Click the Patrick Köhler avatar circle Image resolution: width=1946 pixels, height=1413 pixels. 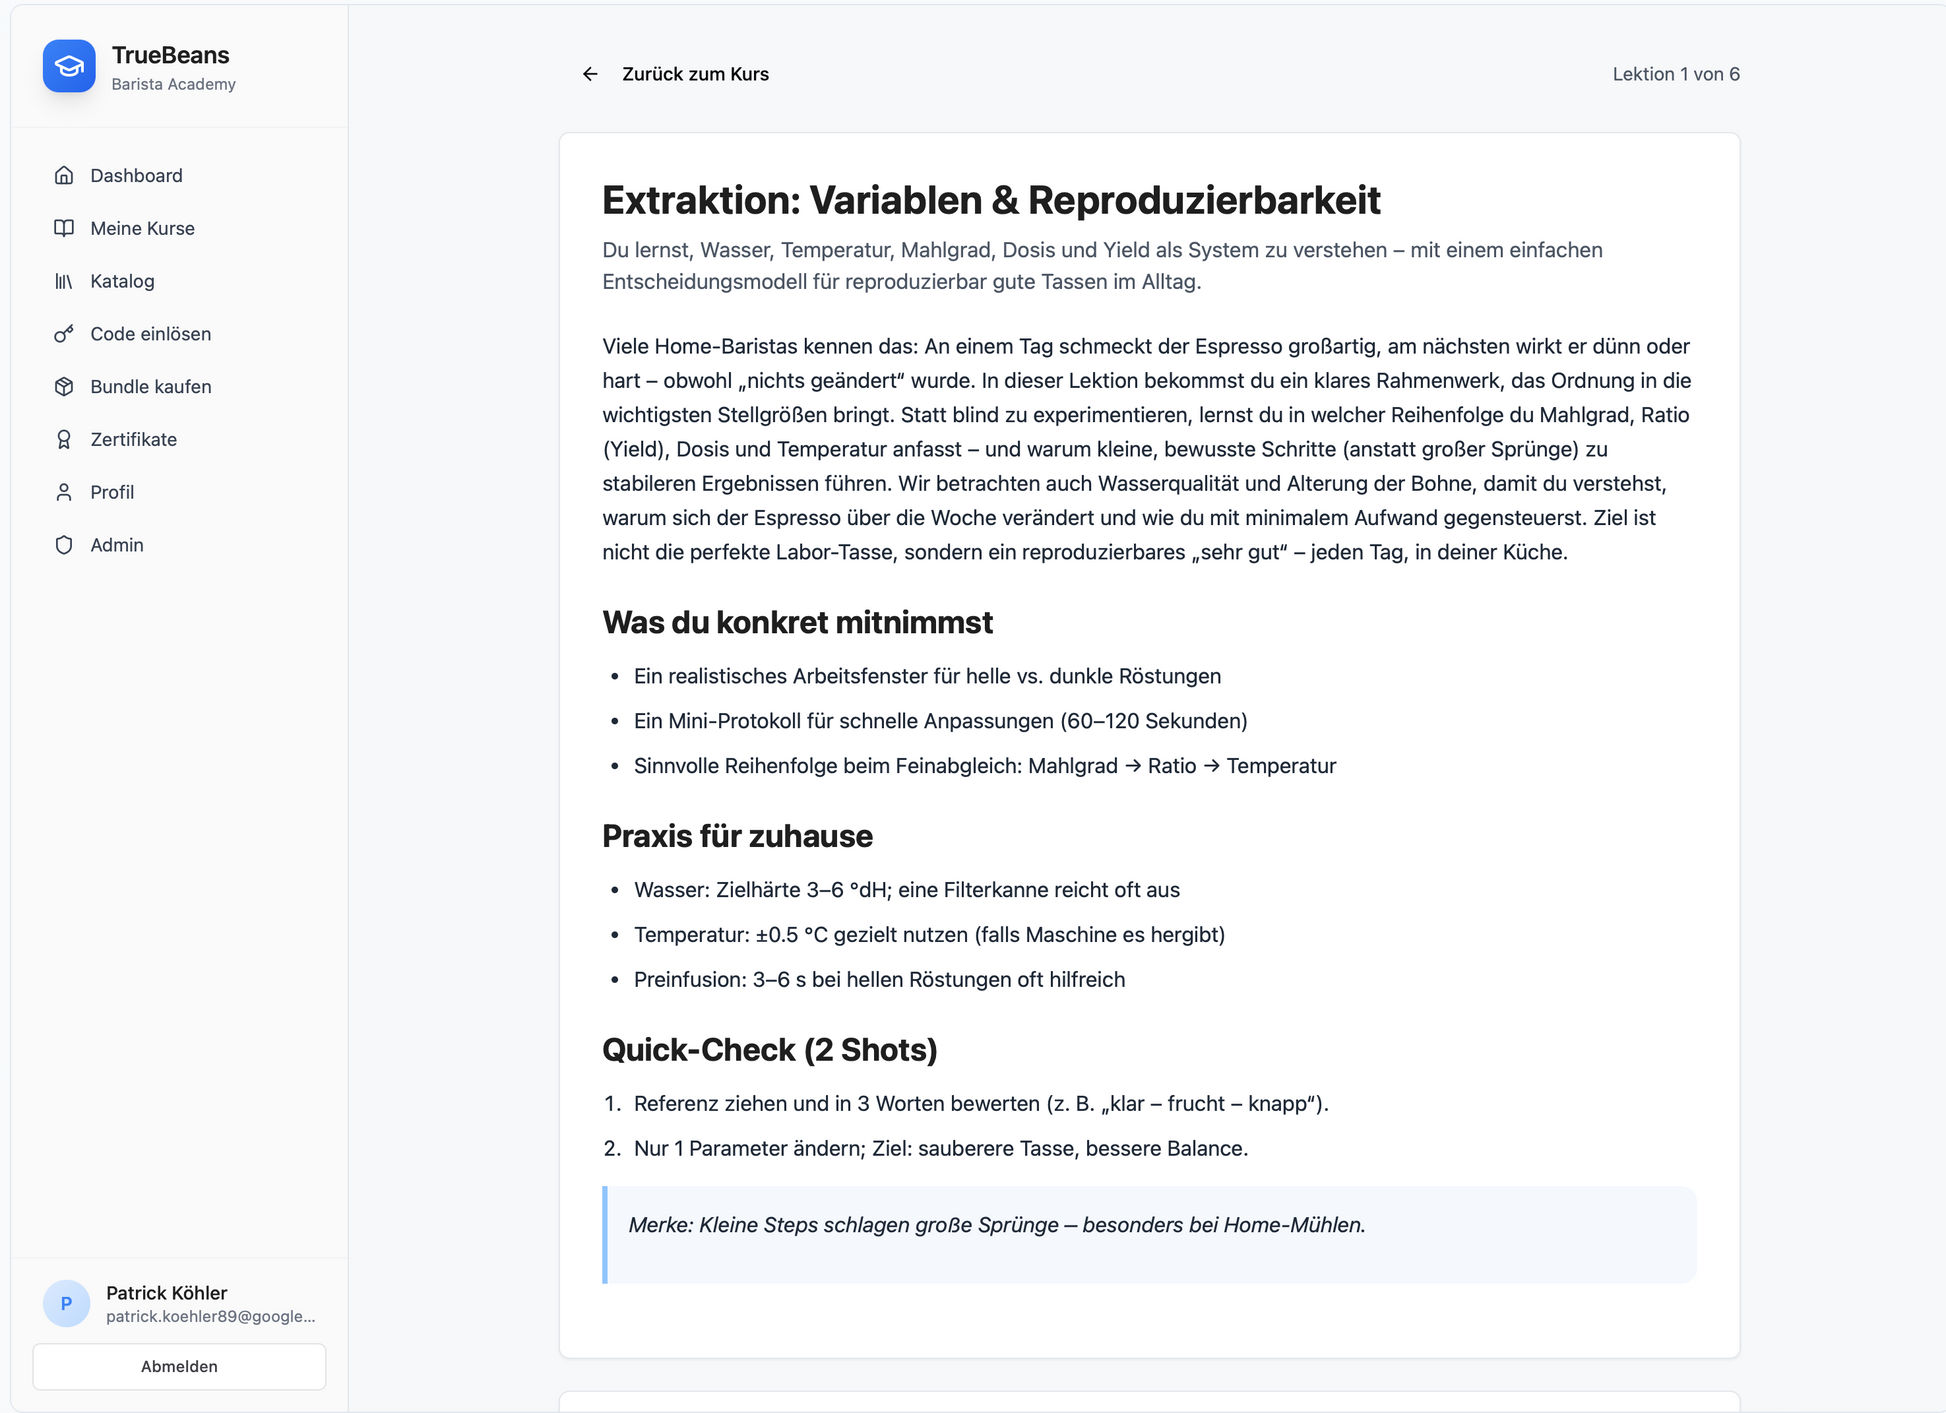point(67,1303)
